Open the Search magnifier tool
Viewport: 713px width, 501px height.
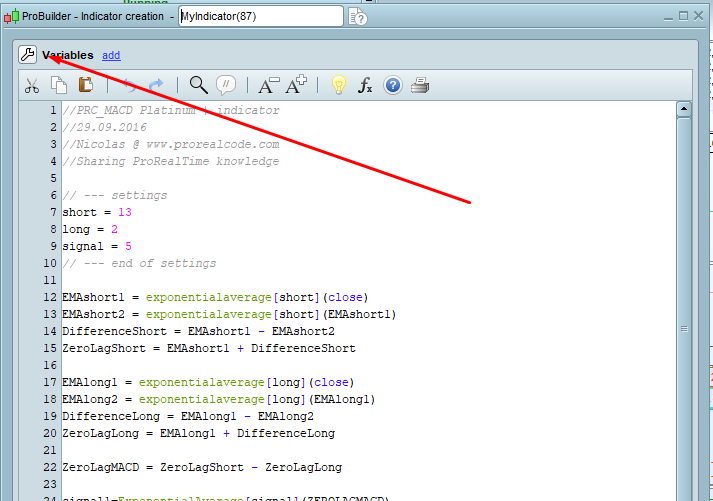click(x=199, y=85)
